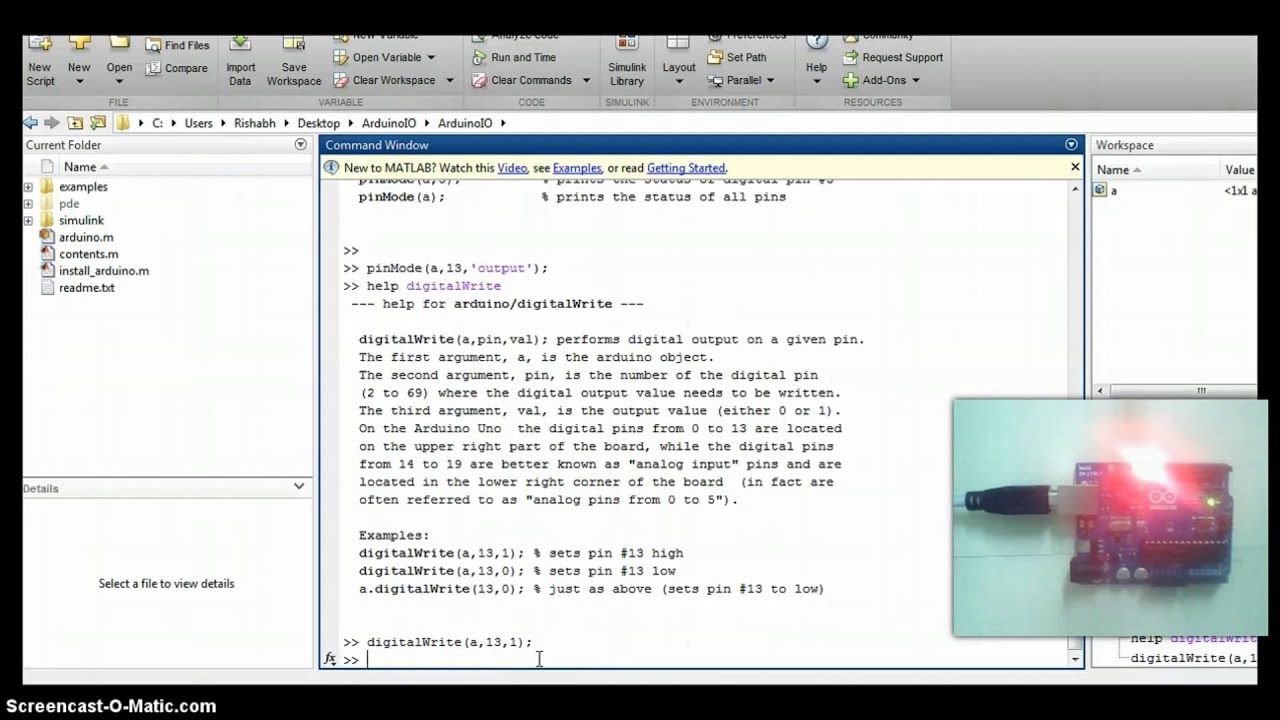Open the Command Window actions menu
Image resolution: width=1280 pixels, height=720 pixels.
(1071, 145)
